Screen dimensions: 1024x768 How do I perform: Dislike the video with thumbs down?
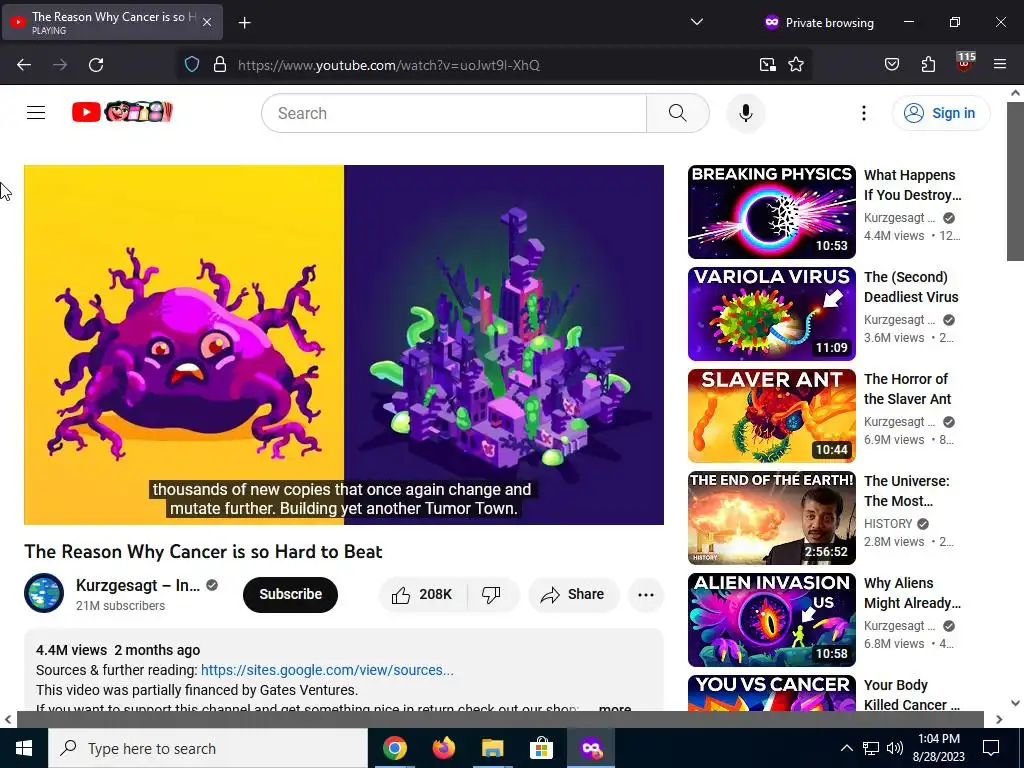point(491,594)
